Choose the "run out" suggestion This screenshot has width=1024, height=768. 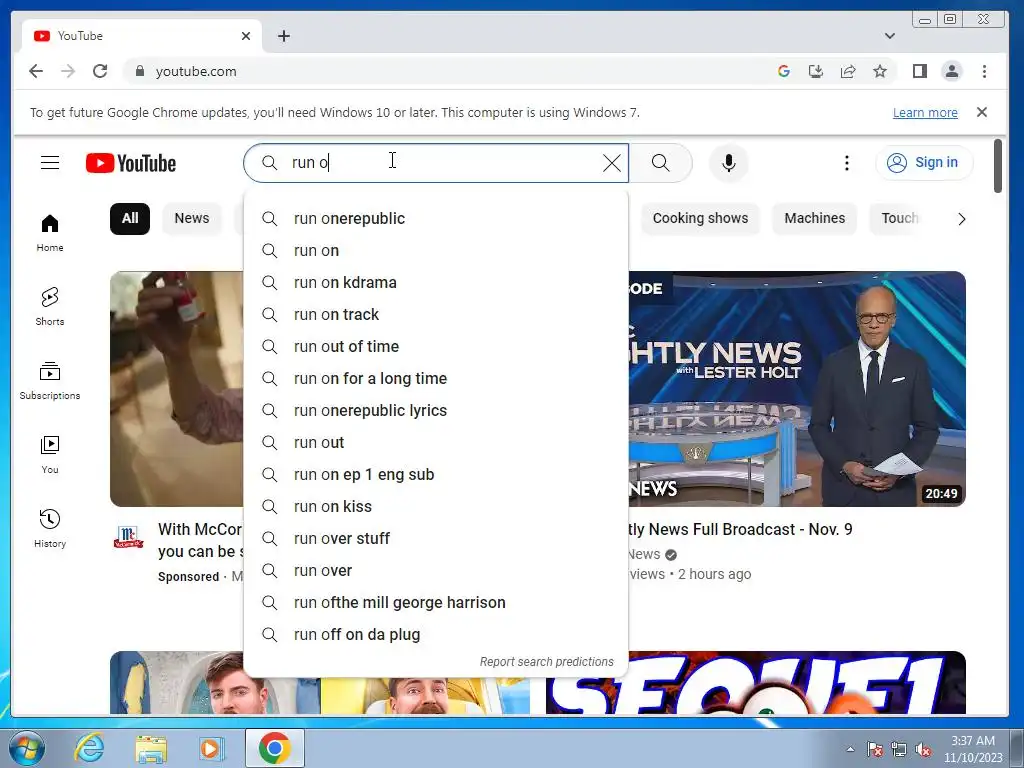(436, 443)
